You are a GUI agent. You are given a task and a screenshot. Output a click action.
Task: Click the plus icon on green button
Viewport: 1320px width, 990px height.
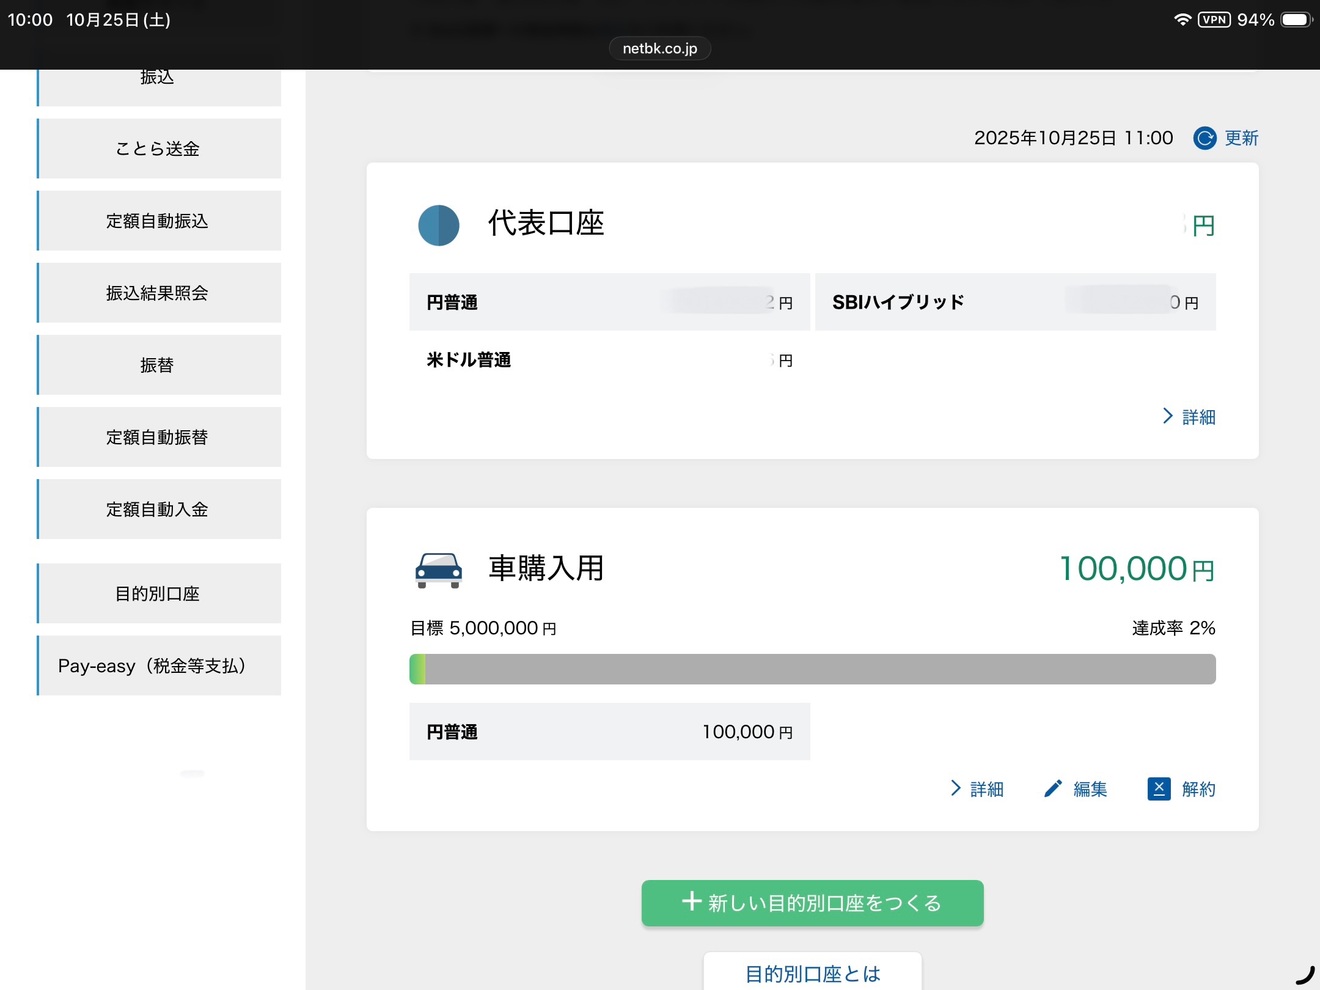tap(692, 901)
